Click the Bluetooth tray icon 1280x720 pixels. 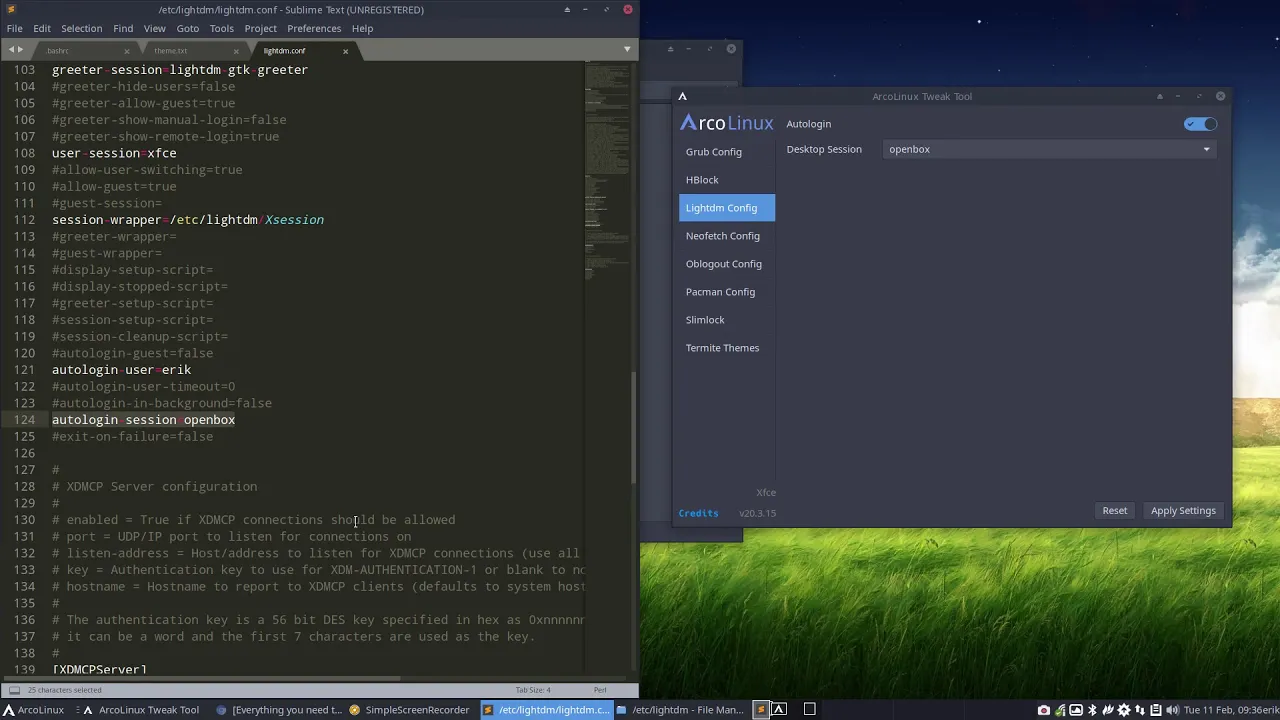coord(1092,710)
